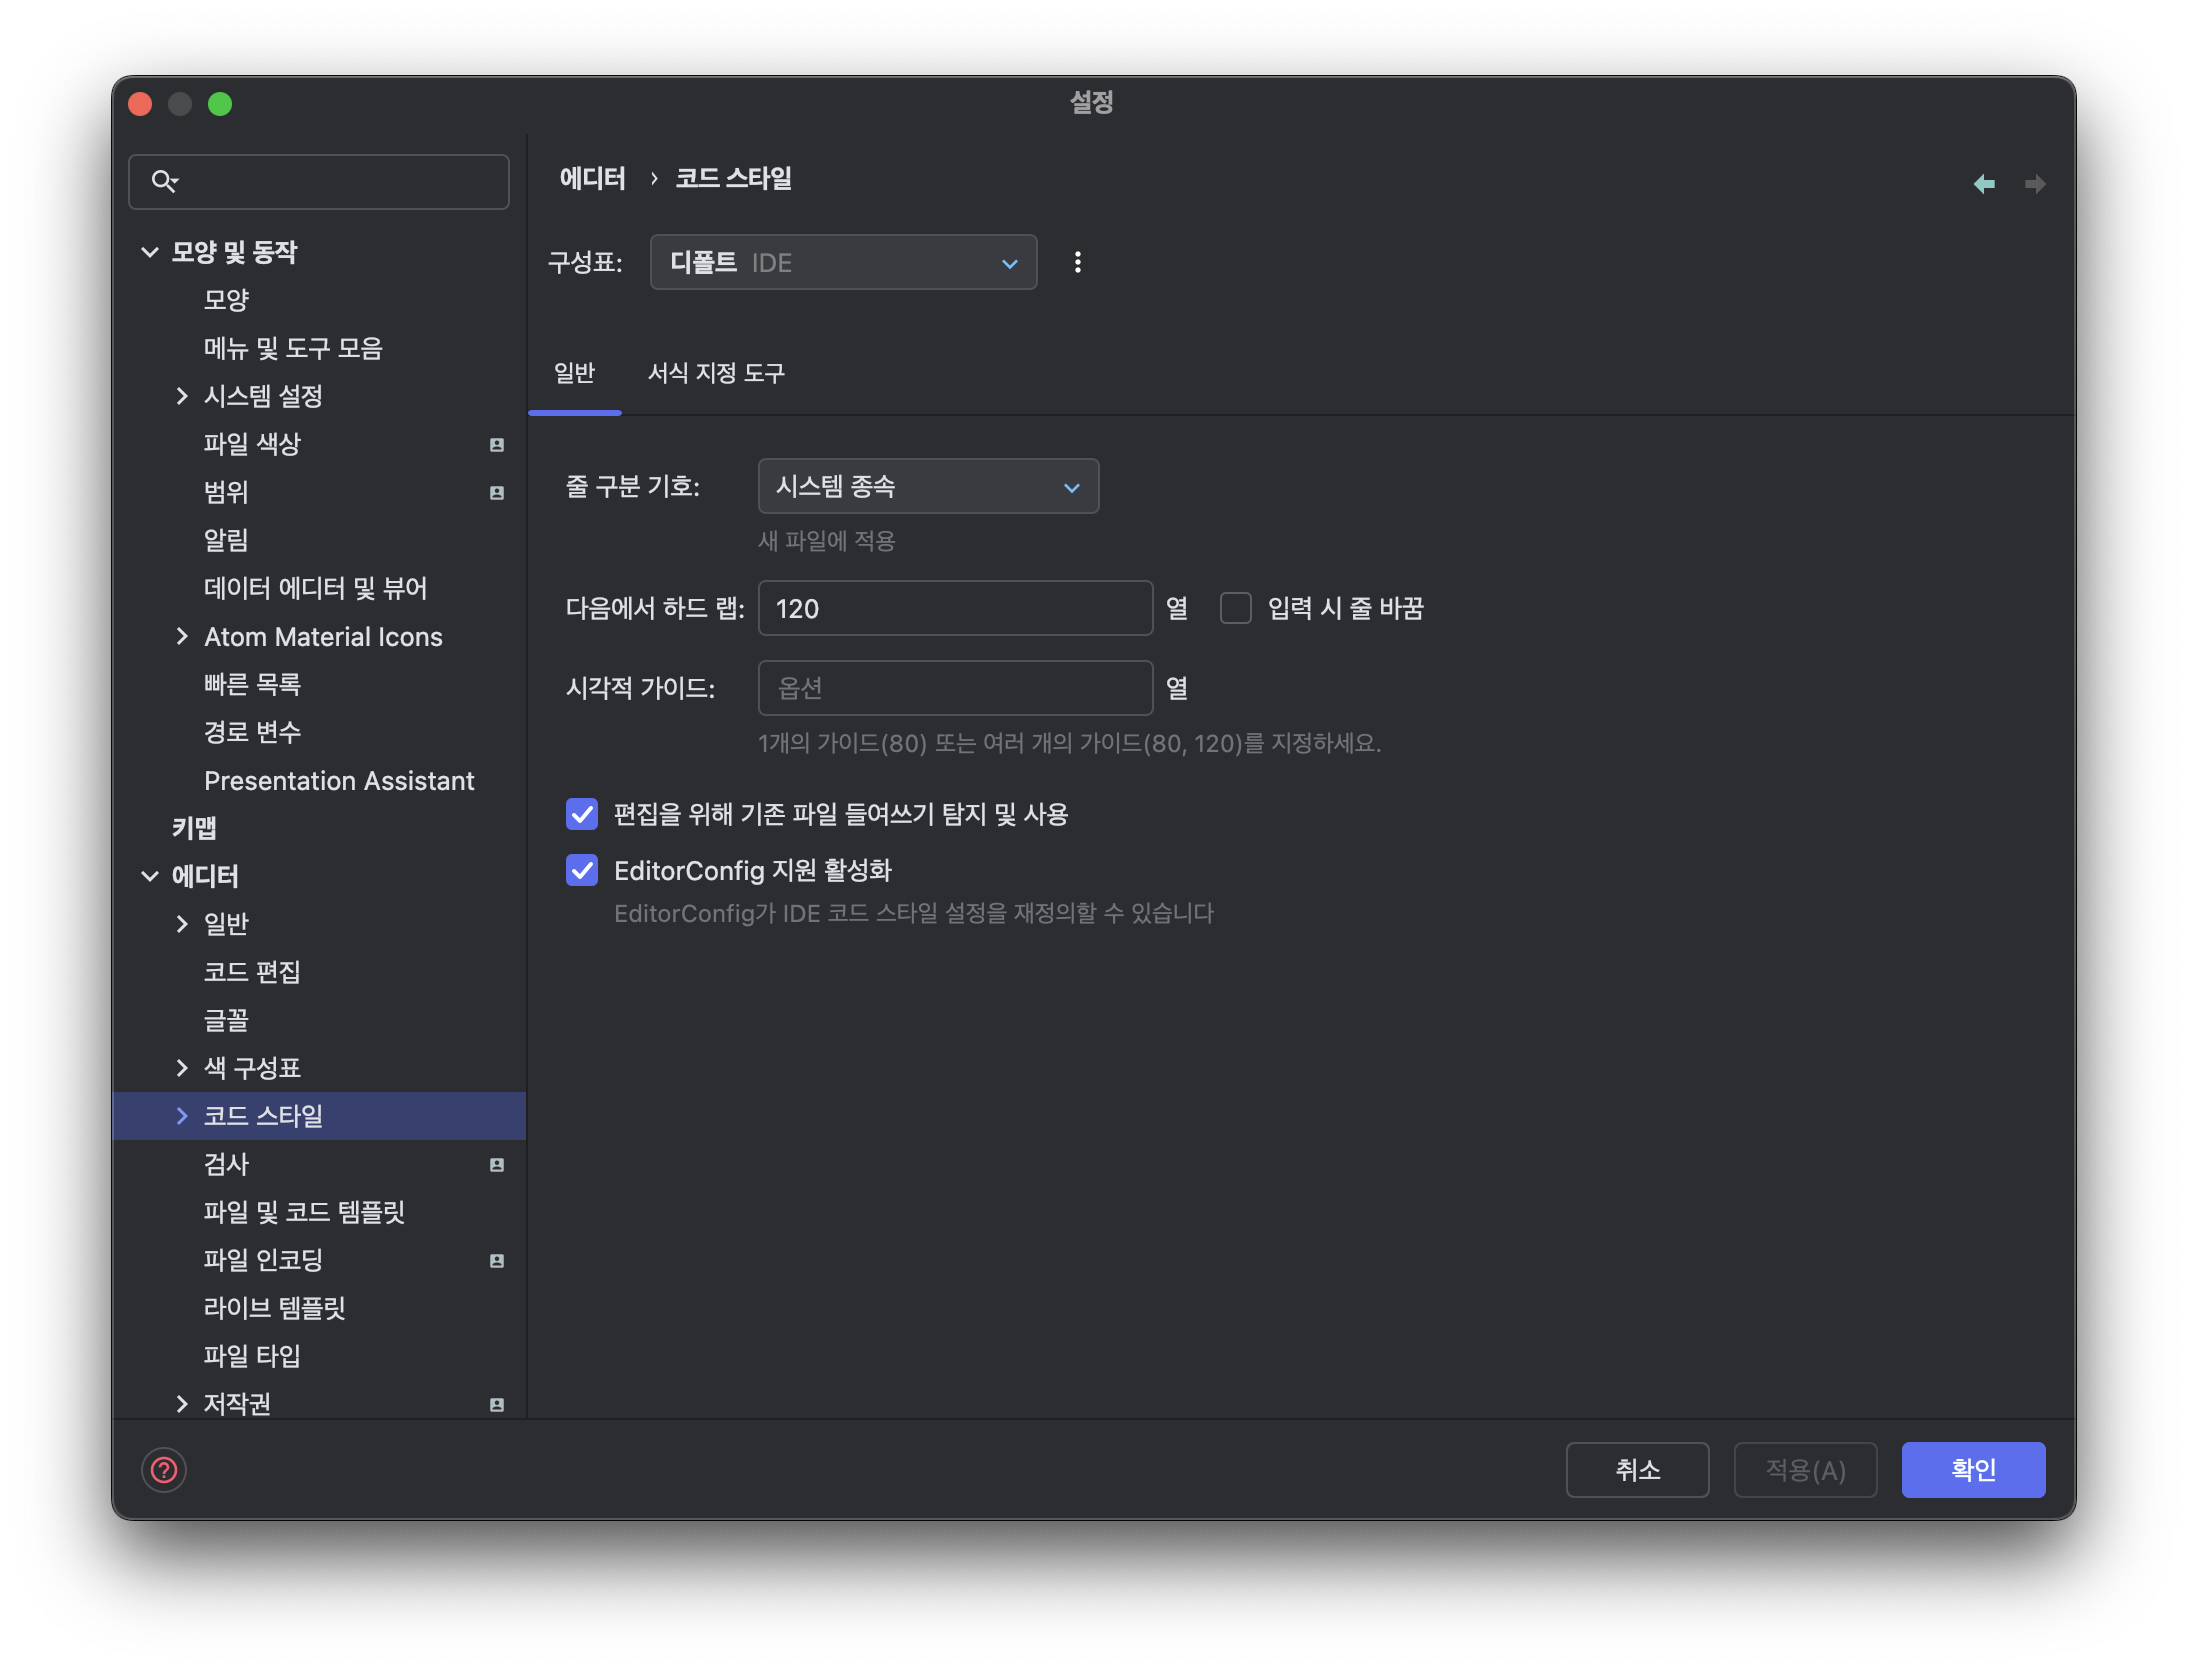Open the 줄 구분 기호 dropdown
The height and width of the screenshot is (1668, 2188).
pyautogui.click(x=928, y=486)
